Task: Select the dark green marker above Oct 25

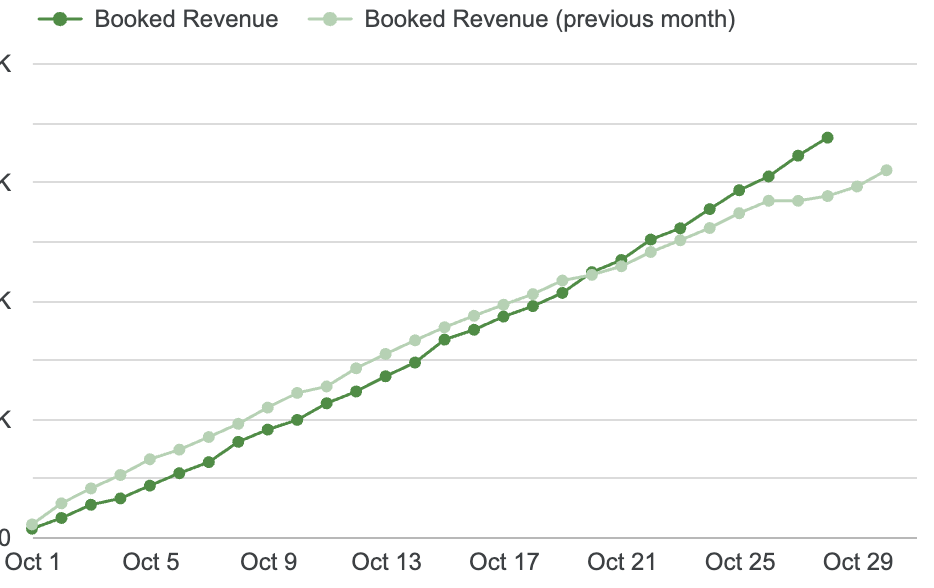Action: tap(740, 188)
